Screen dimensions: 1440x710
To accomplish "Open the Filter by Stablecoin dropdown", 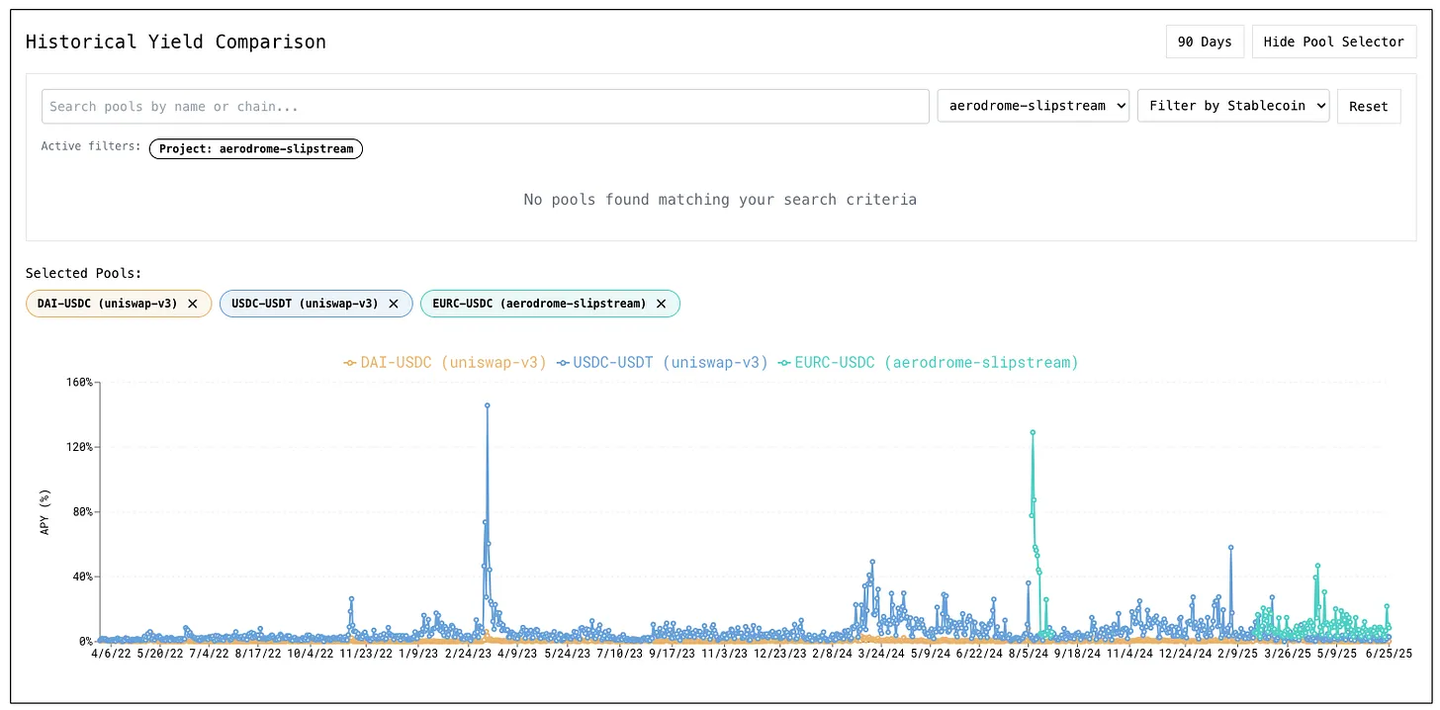I will pyautogui.click(x=1233, y=106).
